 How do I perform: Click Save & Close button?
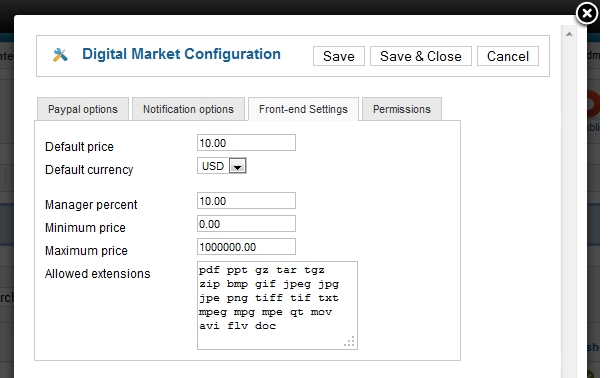tap(421, 56)
